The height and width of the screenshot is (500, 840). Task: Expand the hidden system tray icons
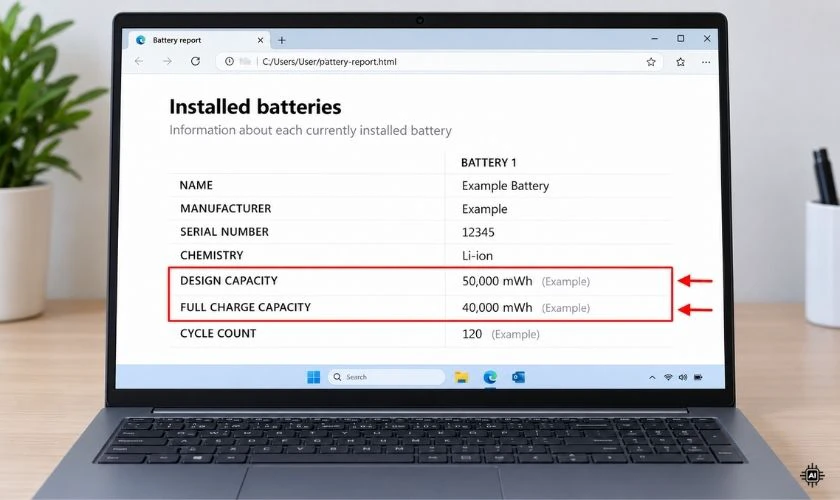coord(652,378)
